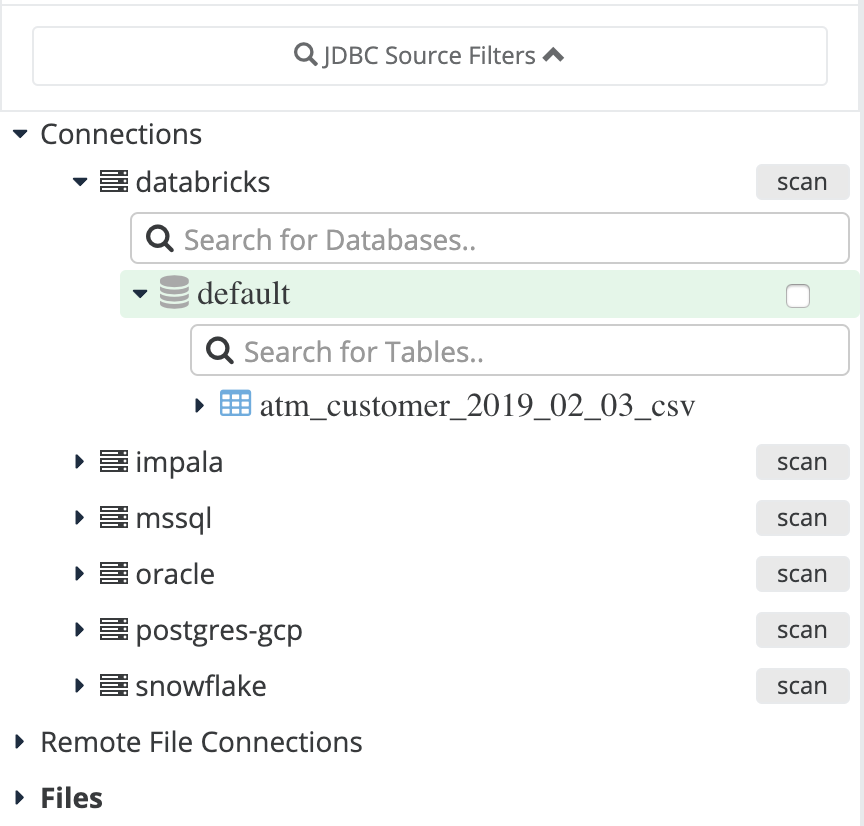
Task: Expand Remote File Connections section
Action: point(20,742)
